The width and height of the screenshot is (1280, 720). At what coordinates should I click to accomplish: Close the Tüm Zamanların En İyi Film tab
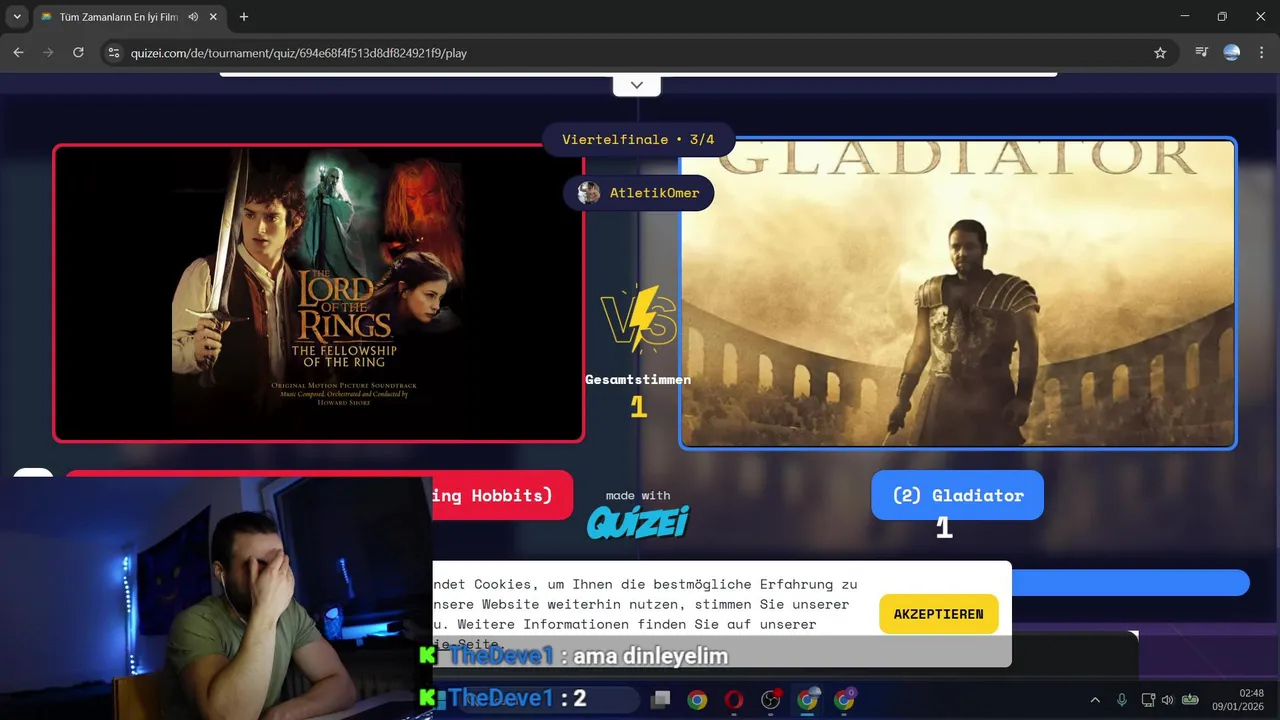click(213, 17)
